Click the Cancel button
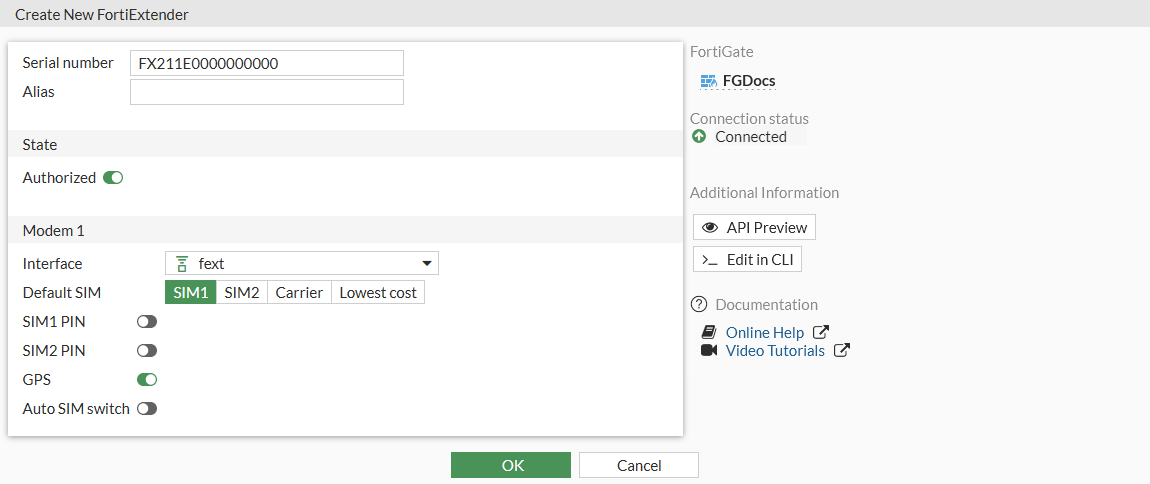Screen dimensions: 1150x484 pyautogui.click(x=638, y=465)
